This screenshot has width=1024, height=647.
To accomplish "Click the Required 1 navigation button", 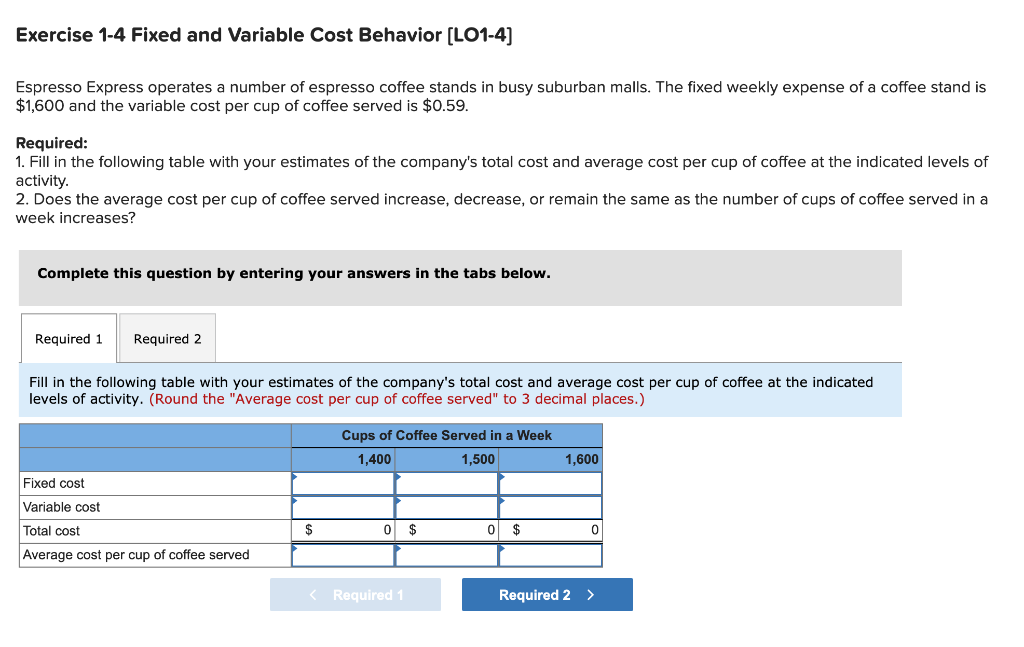I will [x=355, y=594].
